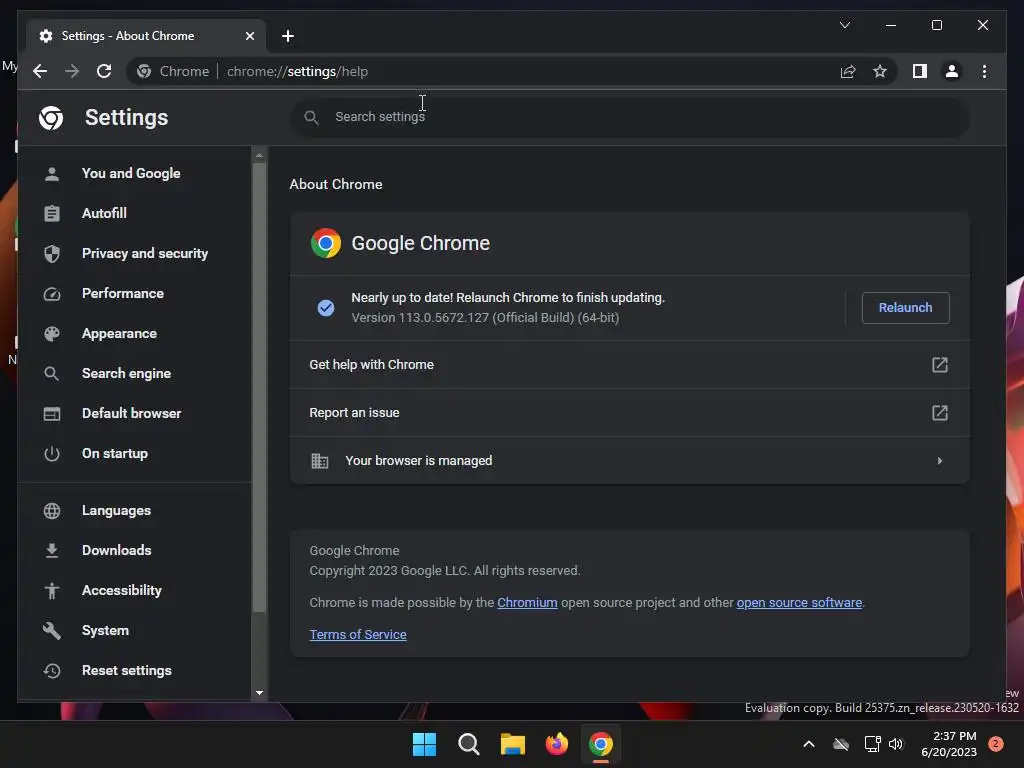1024x768 pixels.
Task: Open File Explorer from the taskbar
Action: click(513, 744)
